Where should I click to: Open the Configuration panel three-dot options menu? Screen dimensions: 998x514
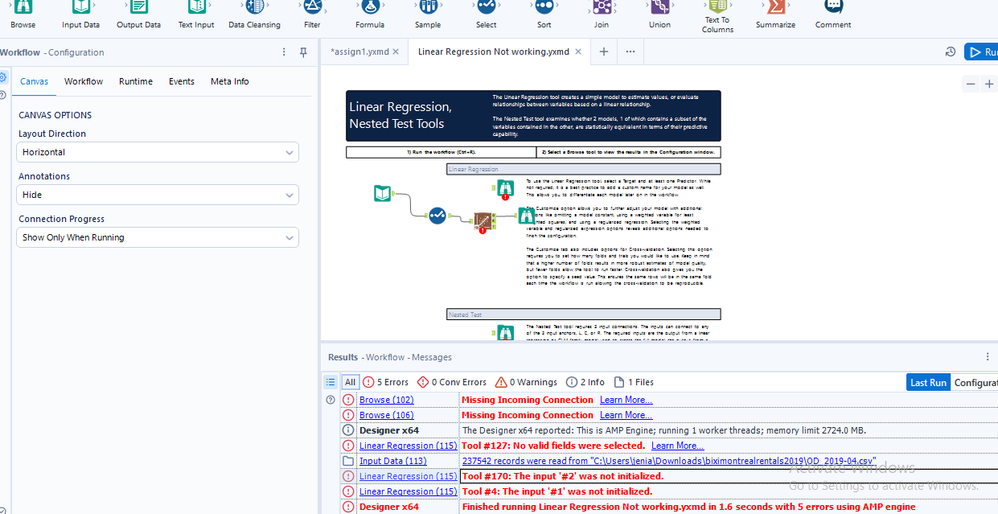284,52
